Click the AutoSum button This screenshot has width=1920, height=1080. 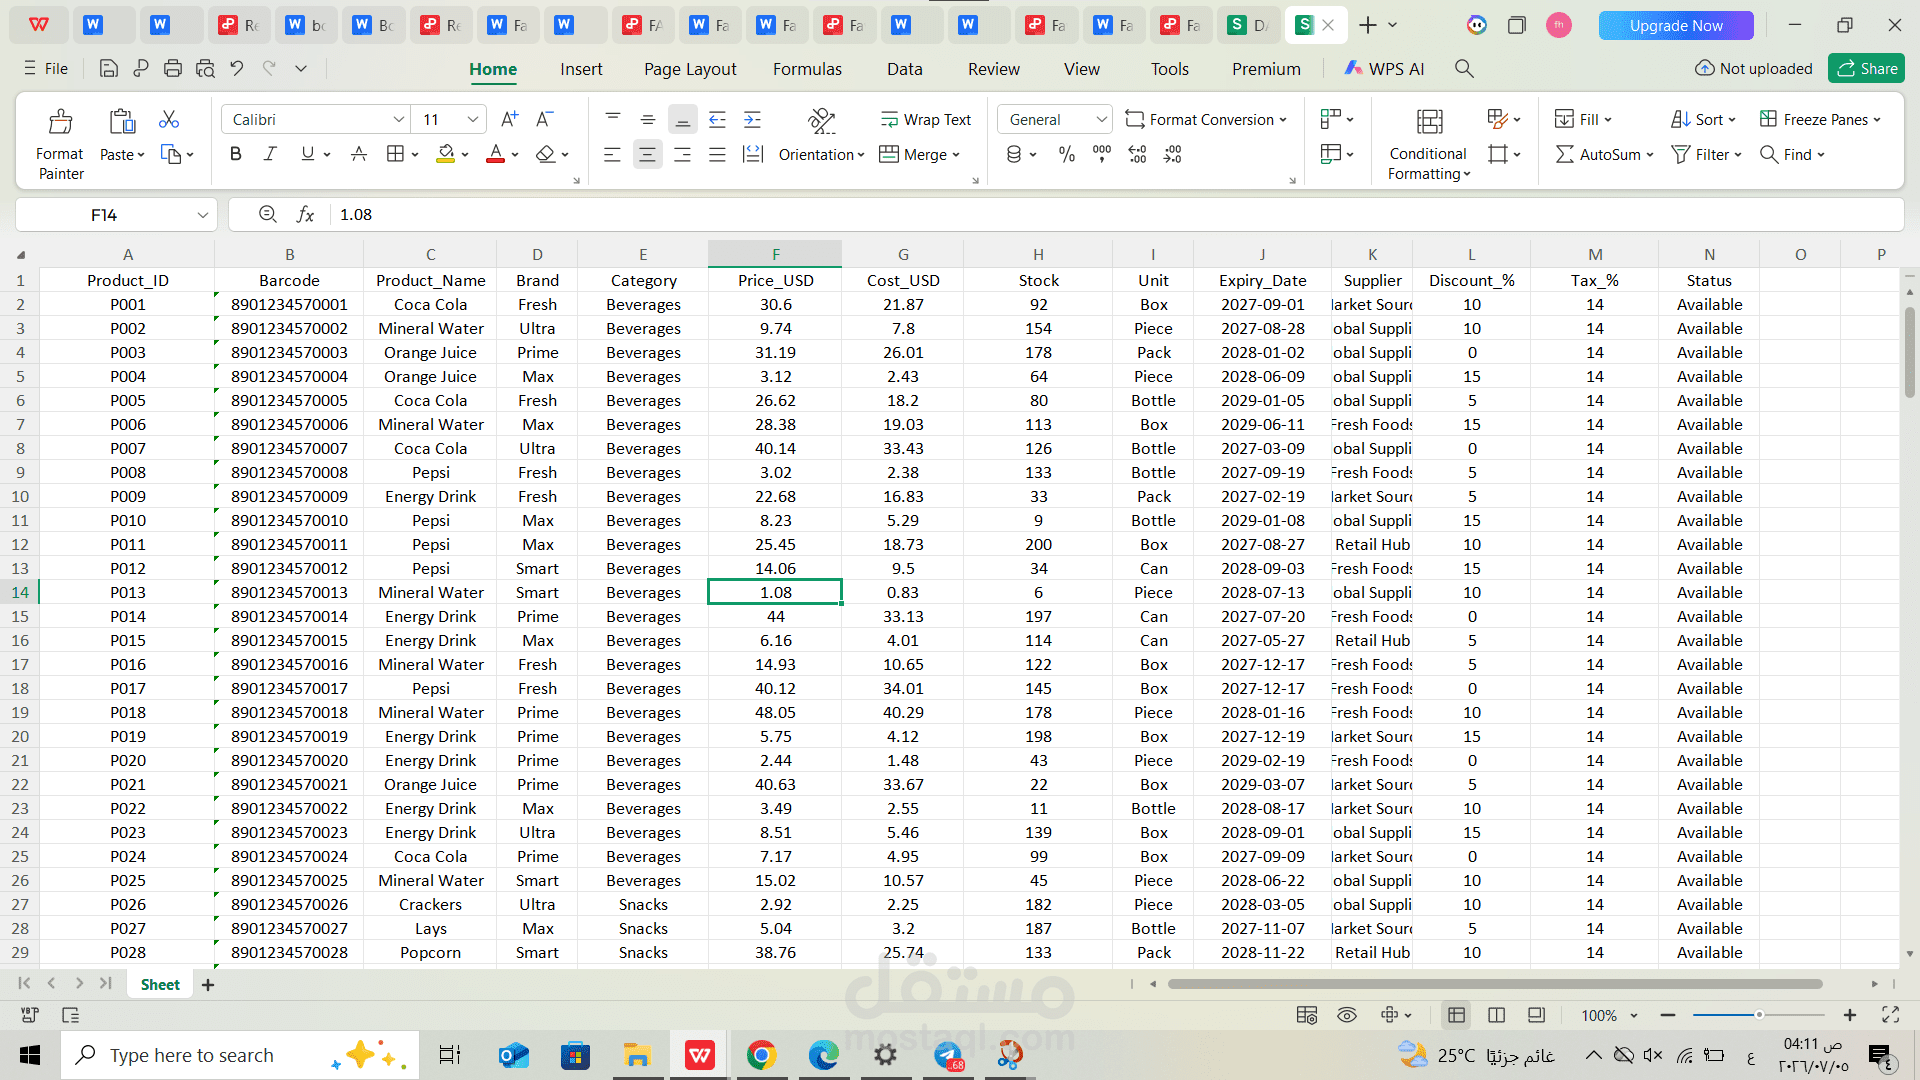point(1604,154)
